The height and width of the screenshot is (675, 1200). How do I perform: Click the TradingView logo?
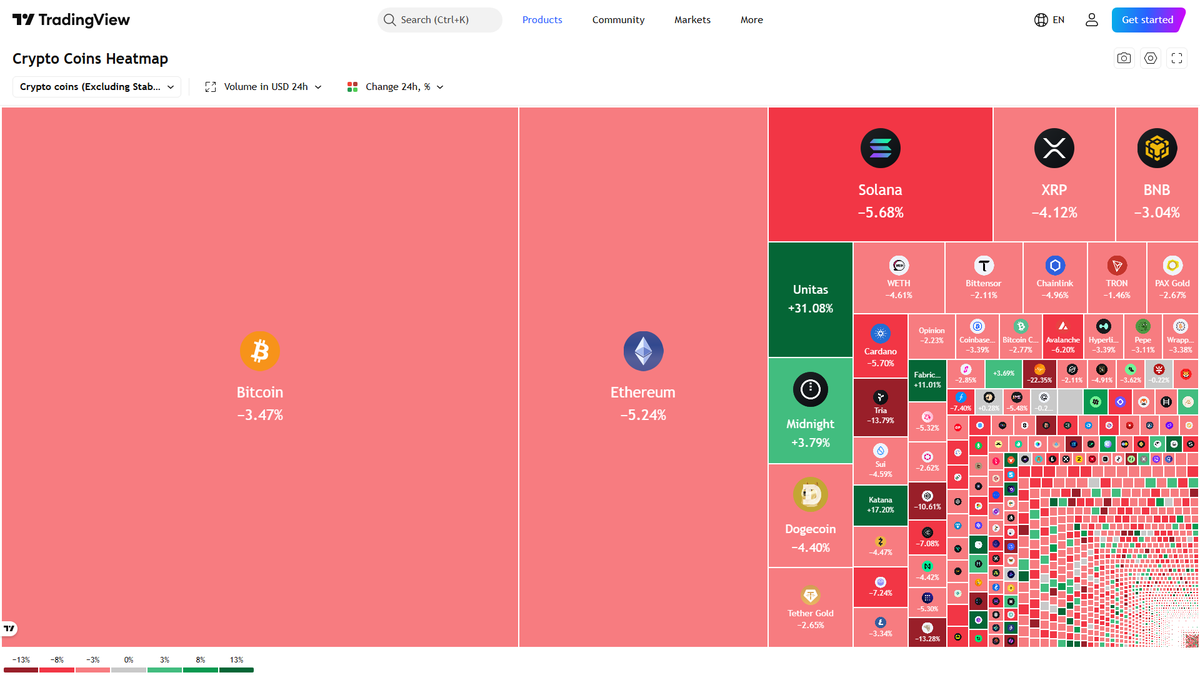tap(71, 20)
